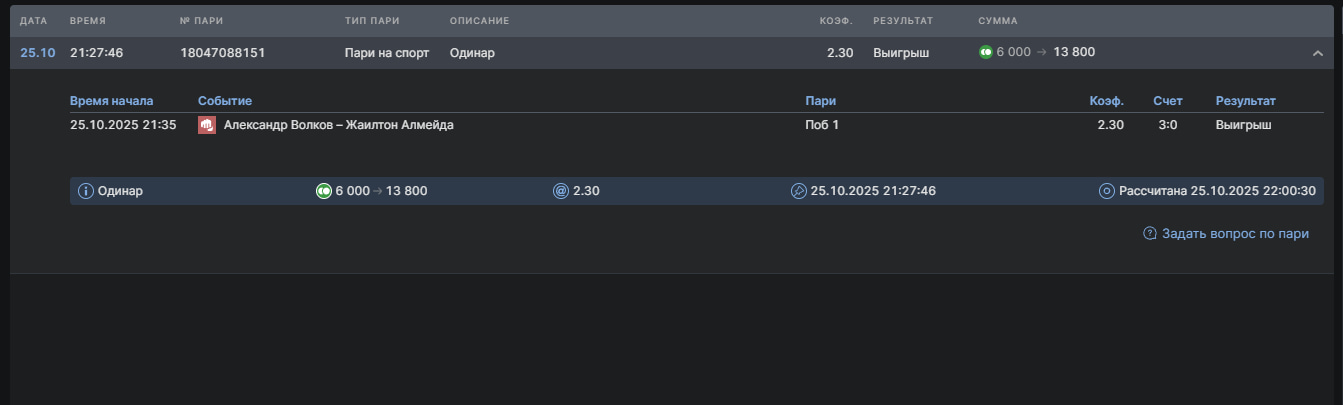Viewport: 1343px width, 405px height.
Task: Open the Александр Волков – Жаилтон Алмейда event
Action: point(338,125)
